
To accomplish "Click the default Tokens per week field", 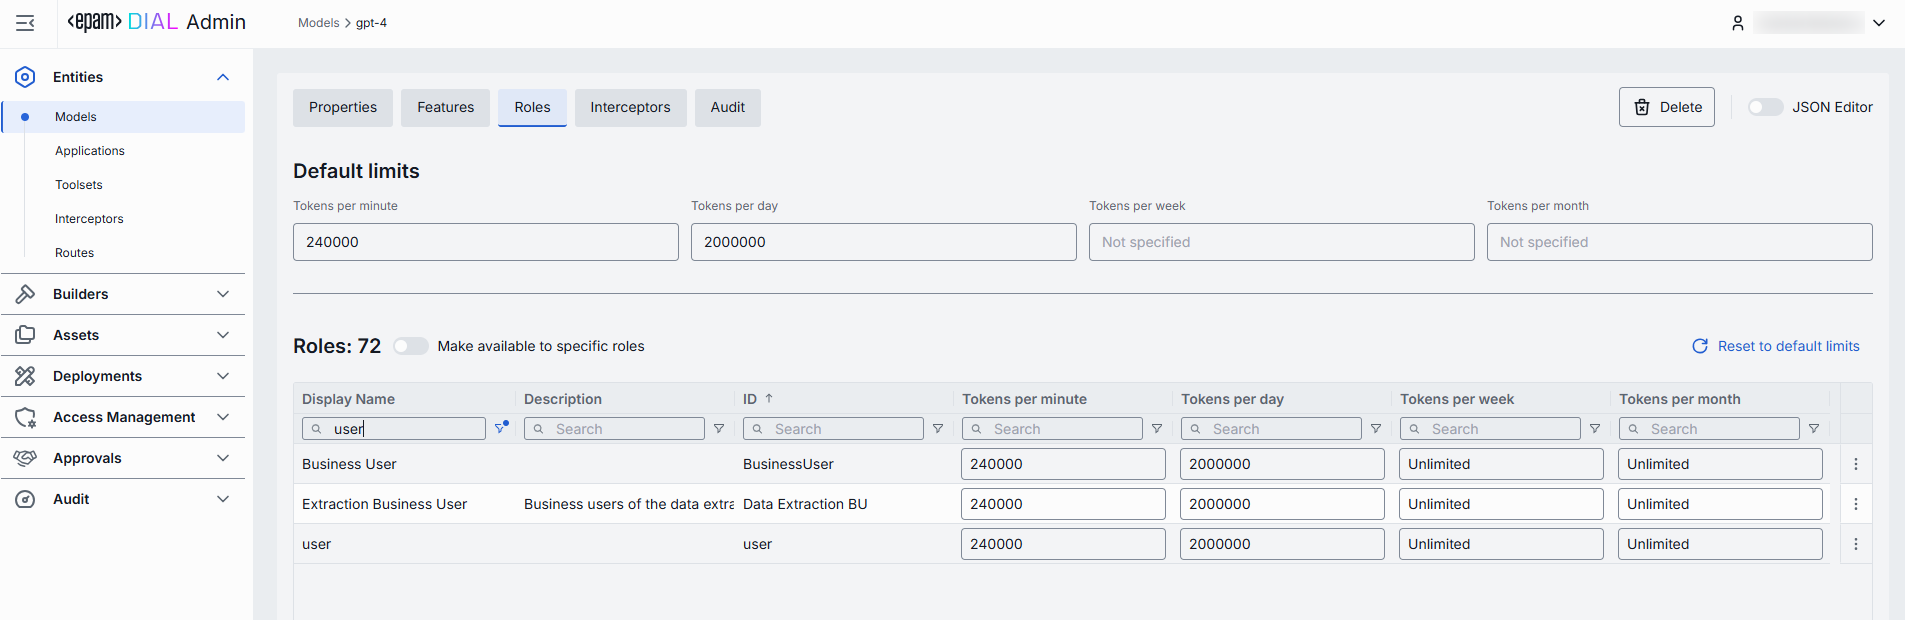I will [x=1281, y=242].
